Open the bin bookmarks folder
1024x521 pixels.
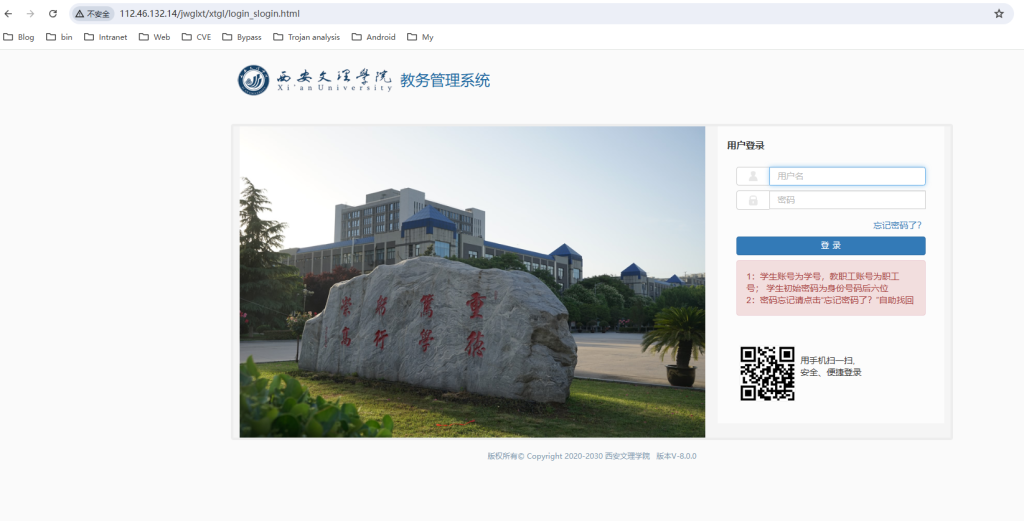59,37
